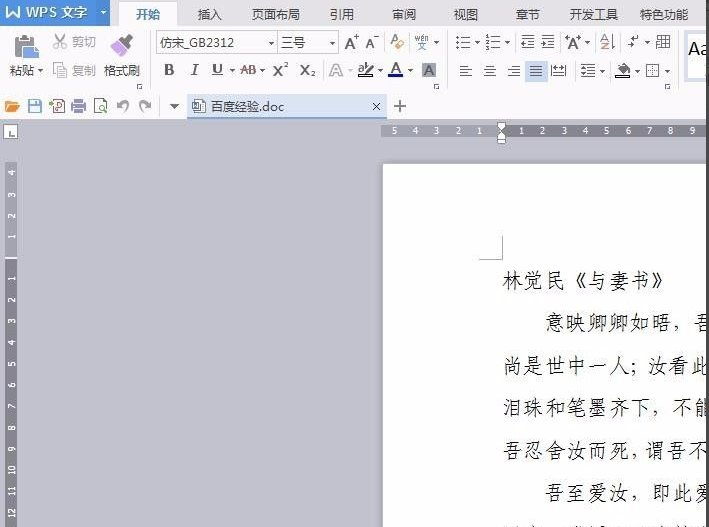
Task: Redo the last action
Action: tap(145, 106)
